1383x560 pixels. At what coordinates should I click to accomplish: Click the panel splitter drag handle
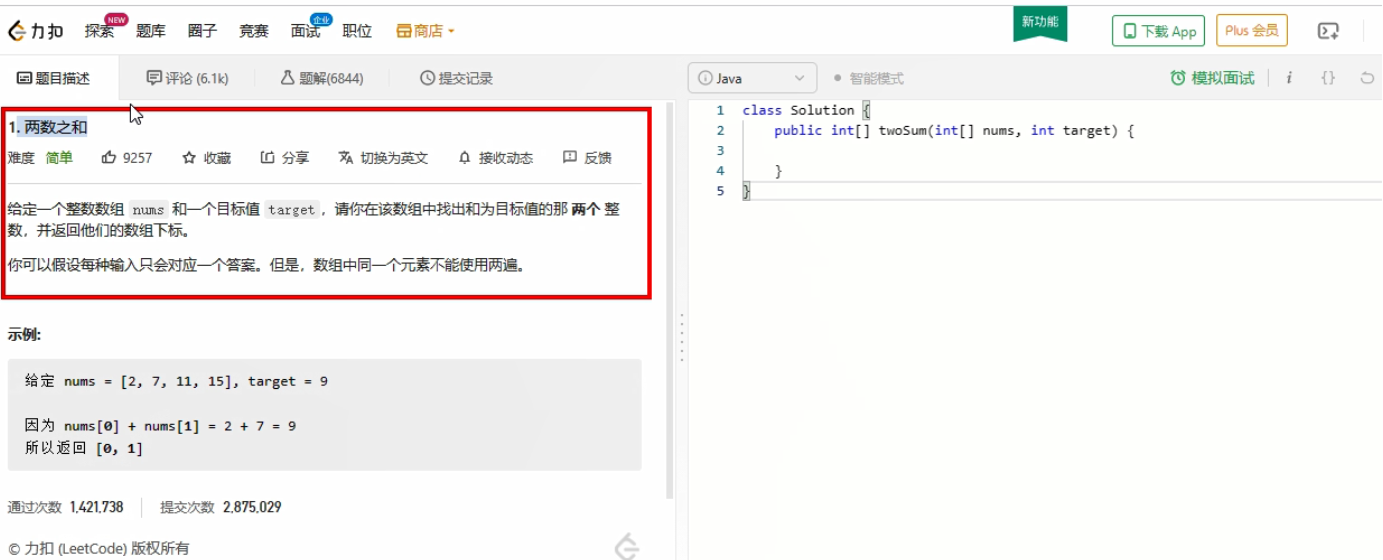(682, 337)
